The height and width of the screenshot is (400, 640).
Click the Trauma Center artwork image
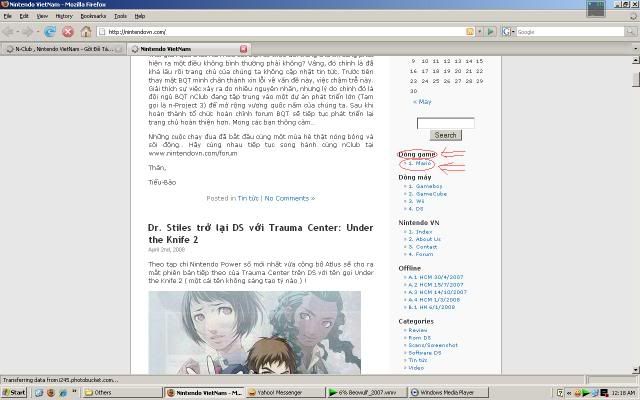point(254,333)
